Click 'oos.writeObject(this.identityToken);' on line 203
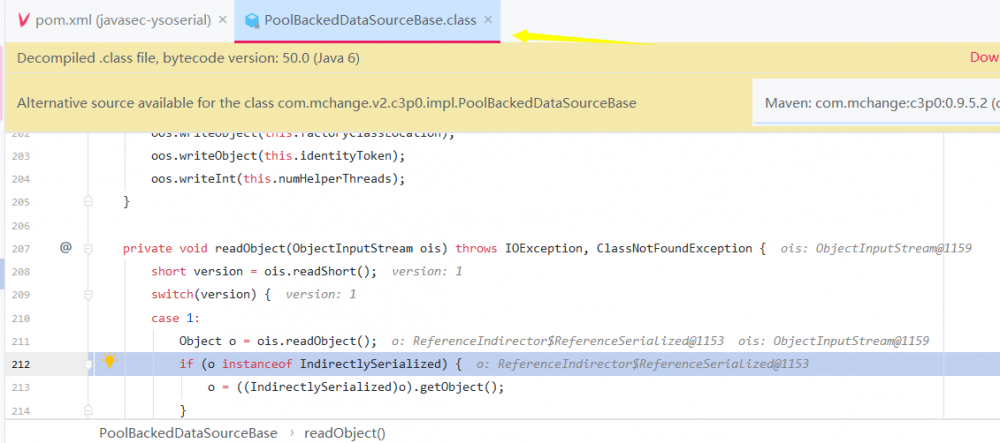 278,156
